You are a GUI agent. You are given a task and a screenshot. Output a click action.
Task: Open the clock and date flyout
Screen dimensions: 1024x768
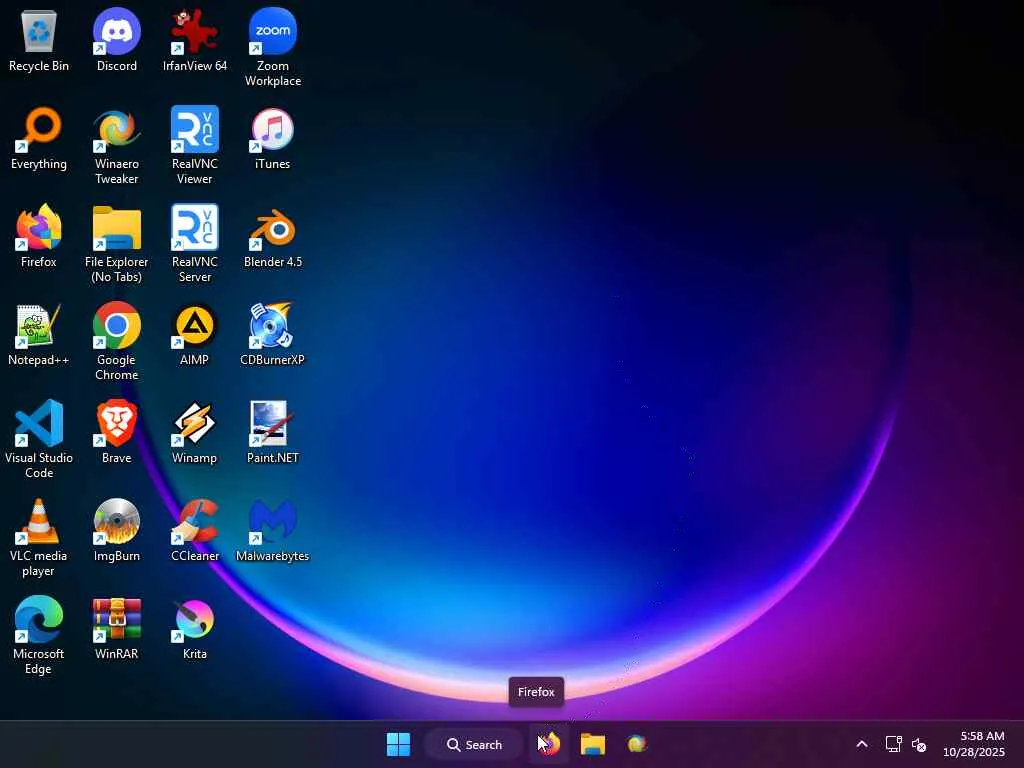(x=974, y=744)
